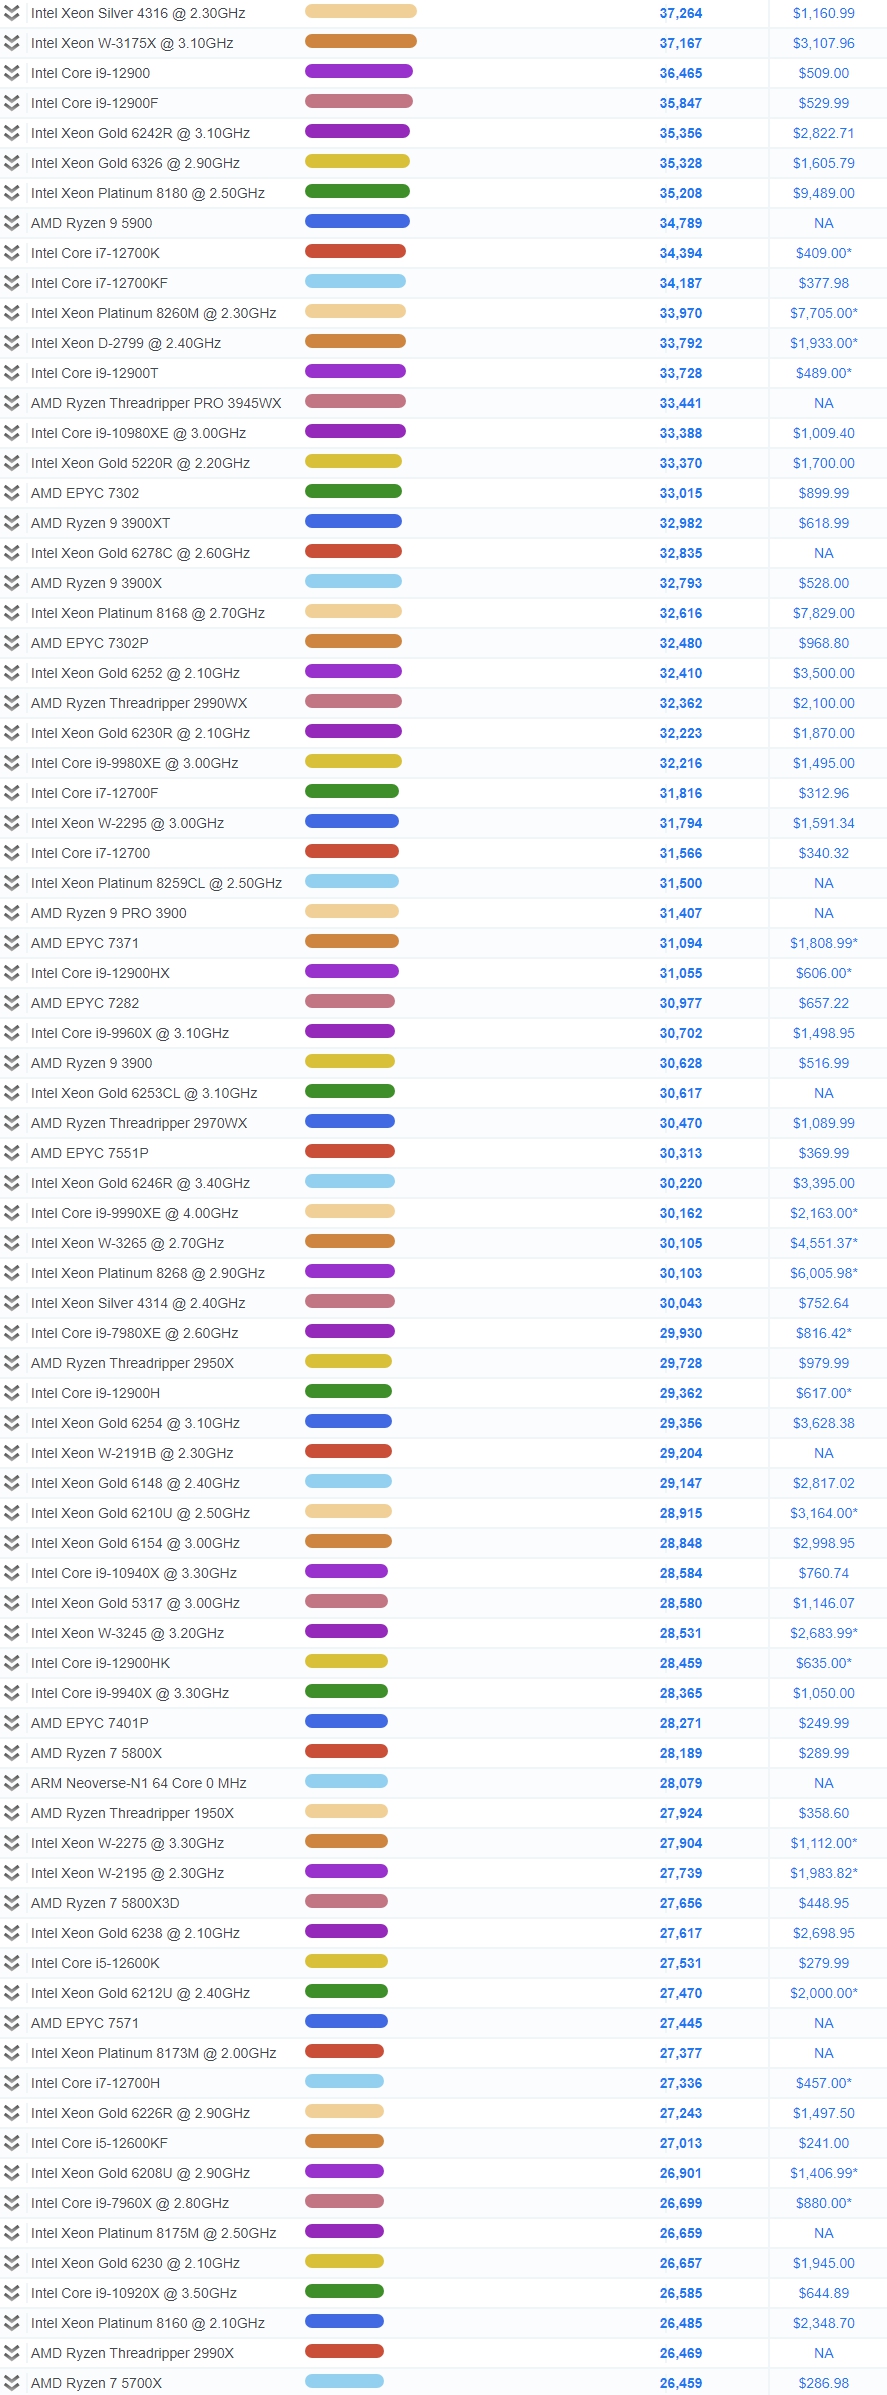Expand the AMD Ryzen 9 5900 row chevron
Screen dimensions: 887x2395
[11, 223]
